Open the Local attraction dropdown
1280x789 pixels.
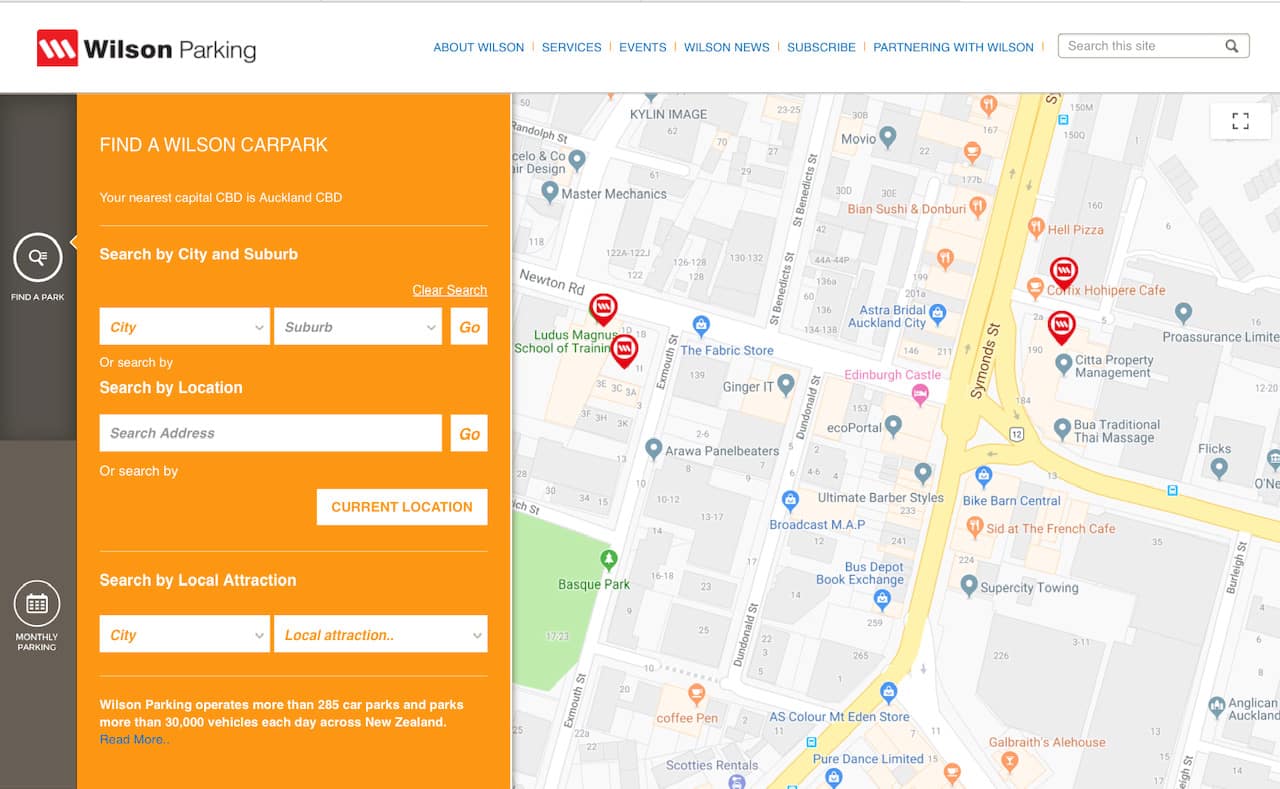[x=380, y=635]
